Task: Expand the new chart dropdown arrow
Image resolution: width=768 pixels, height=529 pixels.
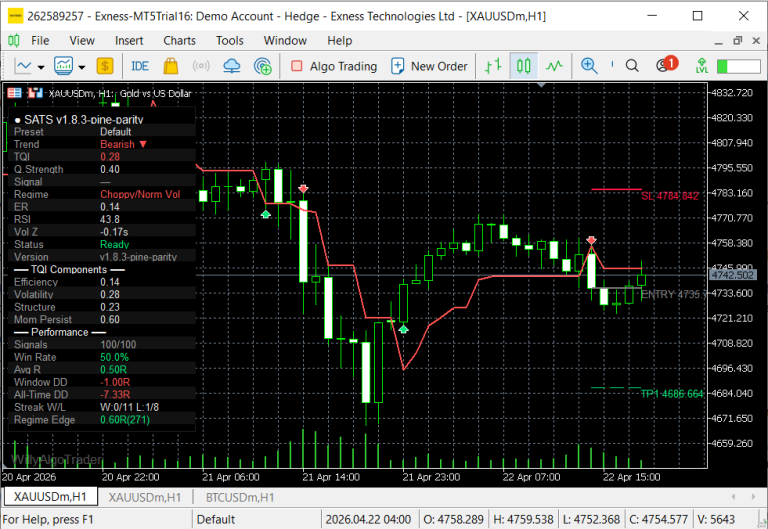Action: [x=41, y=67]
